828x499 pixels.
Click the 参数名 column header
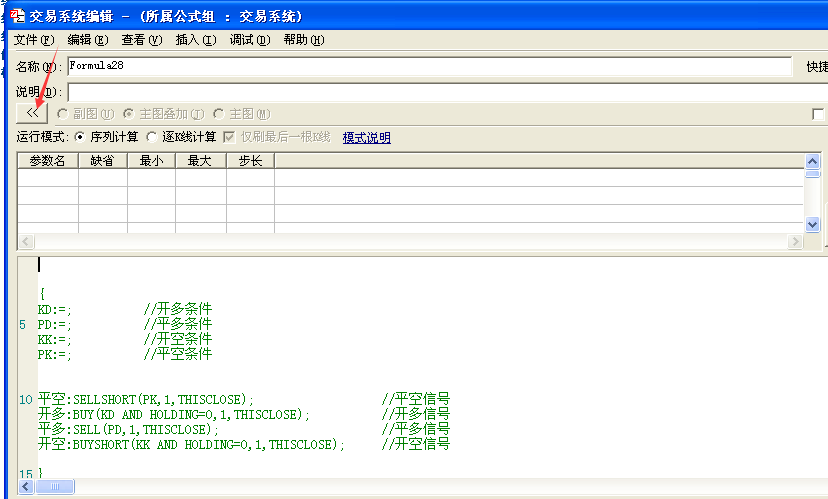click(48, 161)
